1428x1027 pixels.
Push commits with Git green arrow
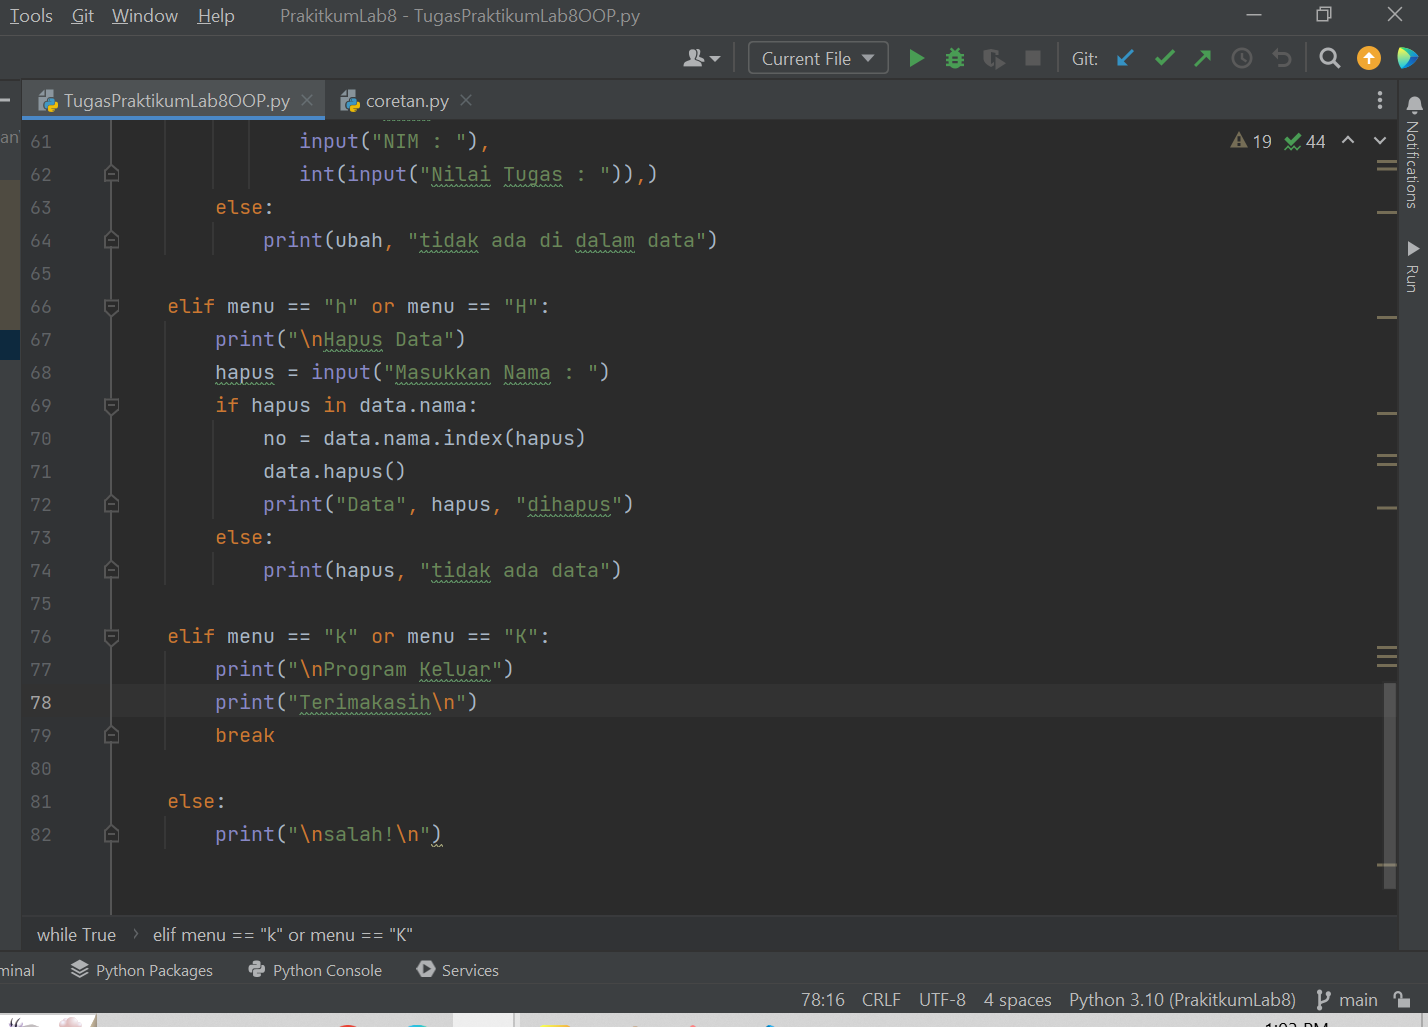1203,58
